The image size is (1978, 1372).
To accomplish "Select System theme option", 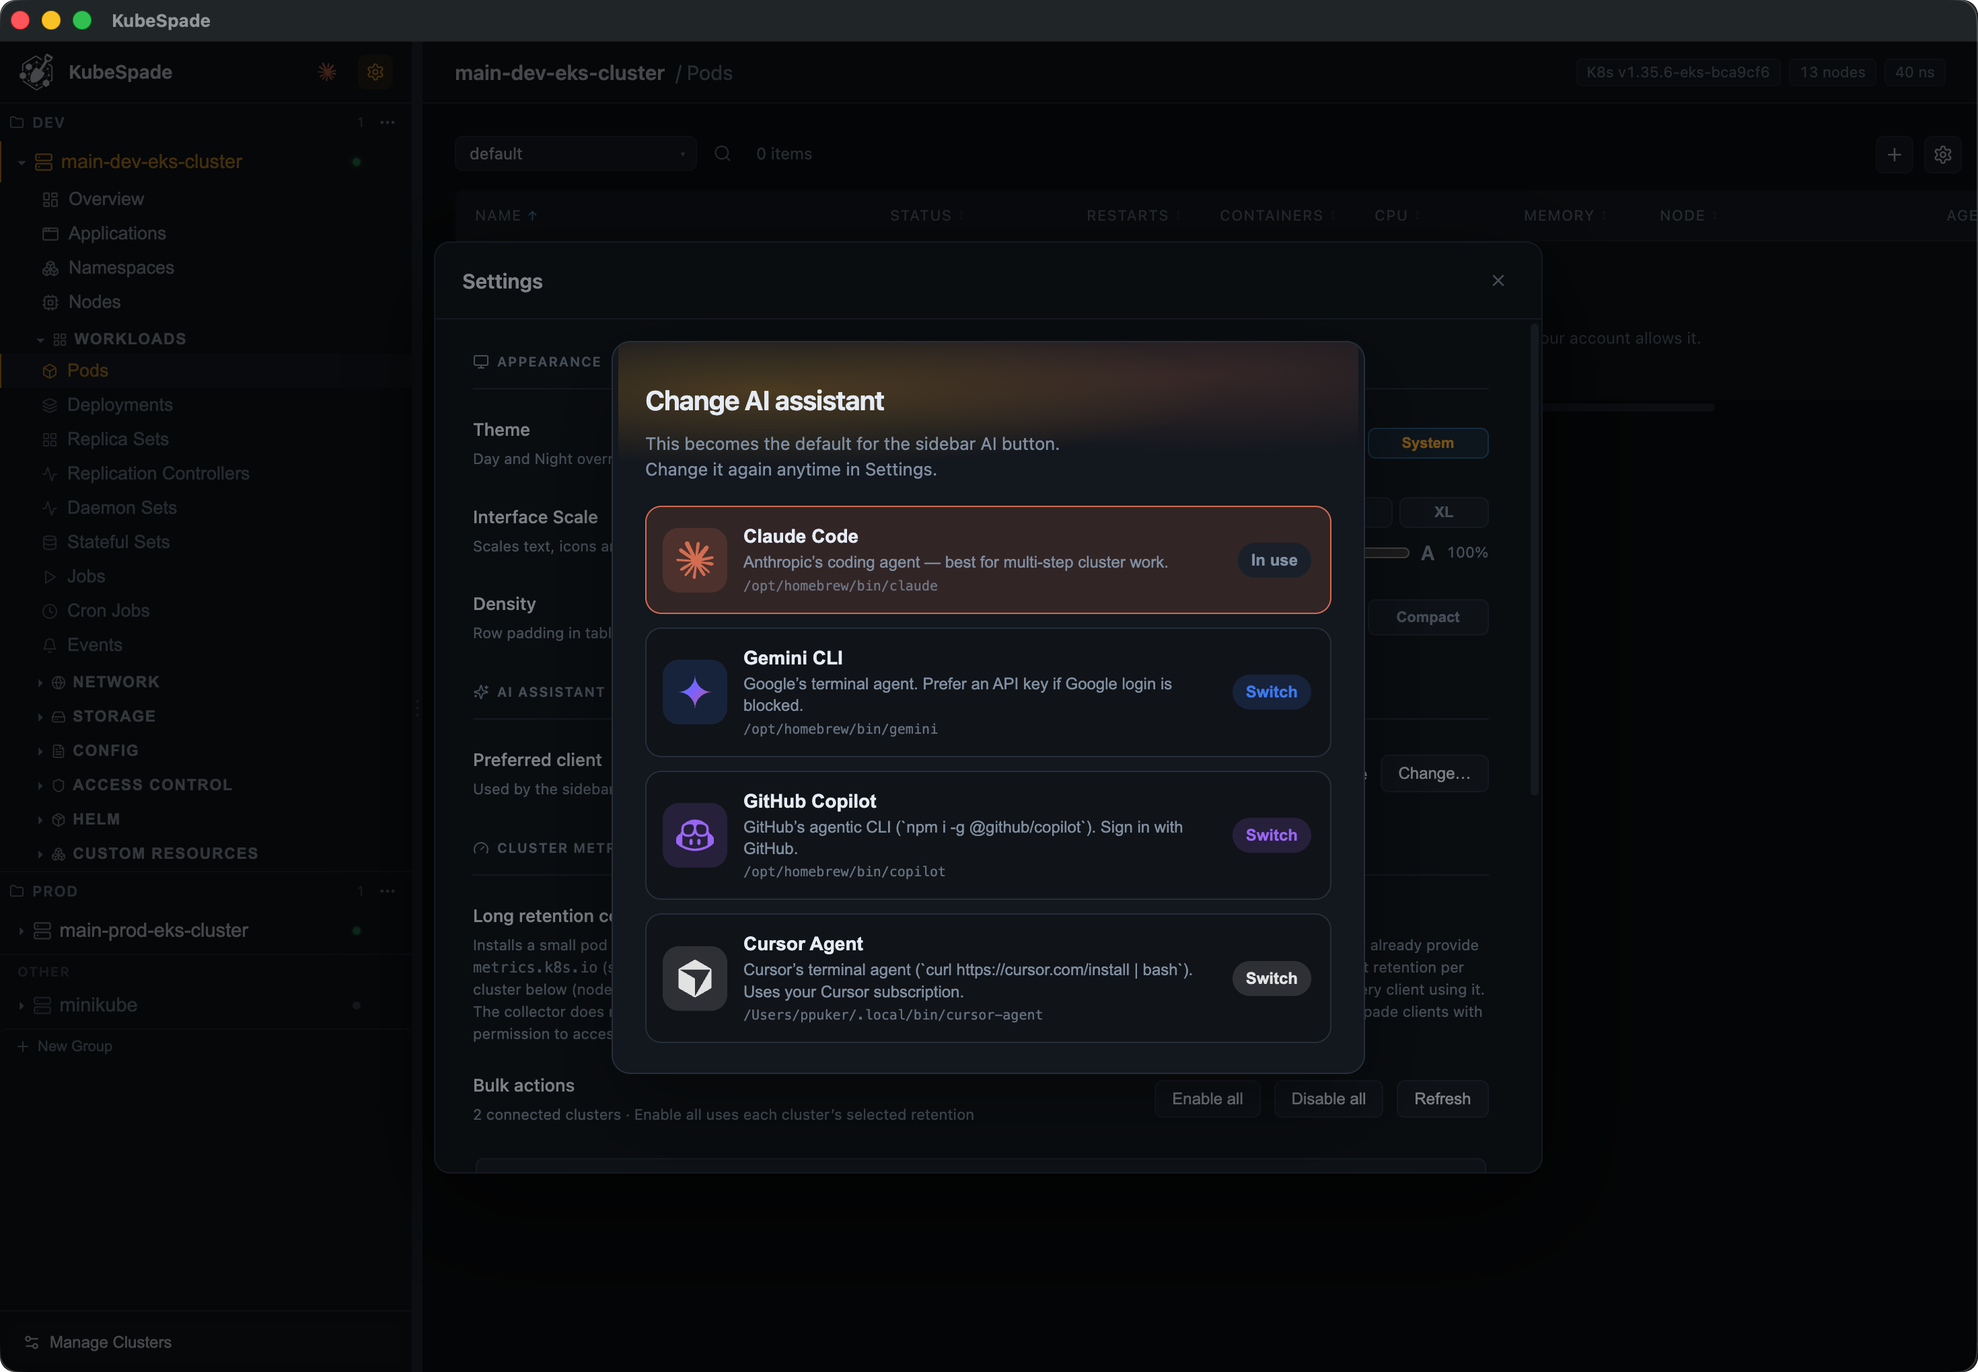I will 1427,443.
